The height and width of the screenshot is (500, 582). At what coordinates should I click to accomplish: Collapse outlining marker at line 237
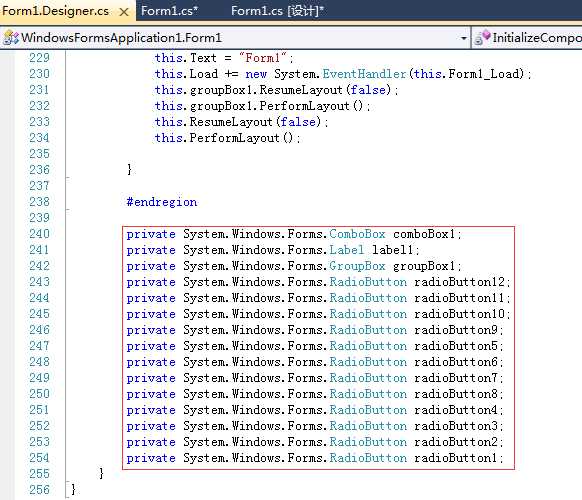pyautogui.click(x=68, y=179)
